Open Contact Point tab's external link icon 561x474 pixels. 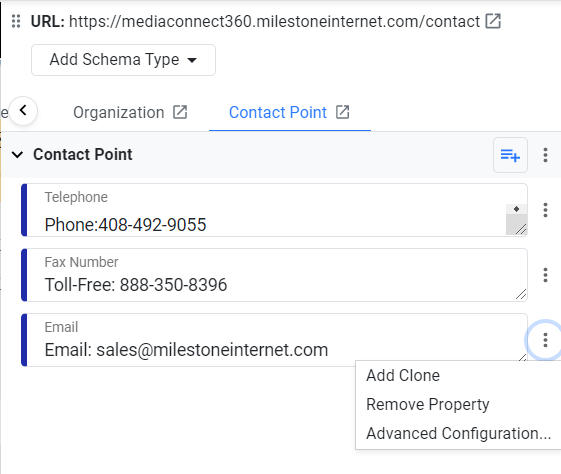click(x=342, y=112)
